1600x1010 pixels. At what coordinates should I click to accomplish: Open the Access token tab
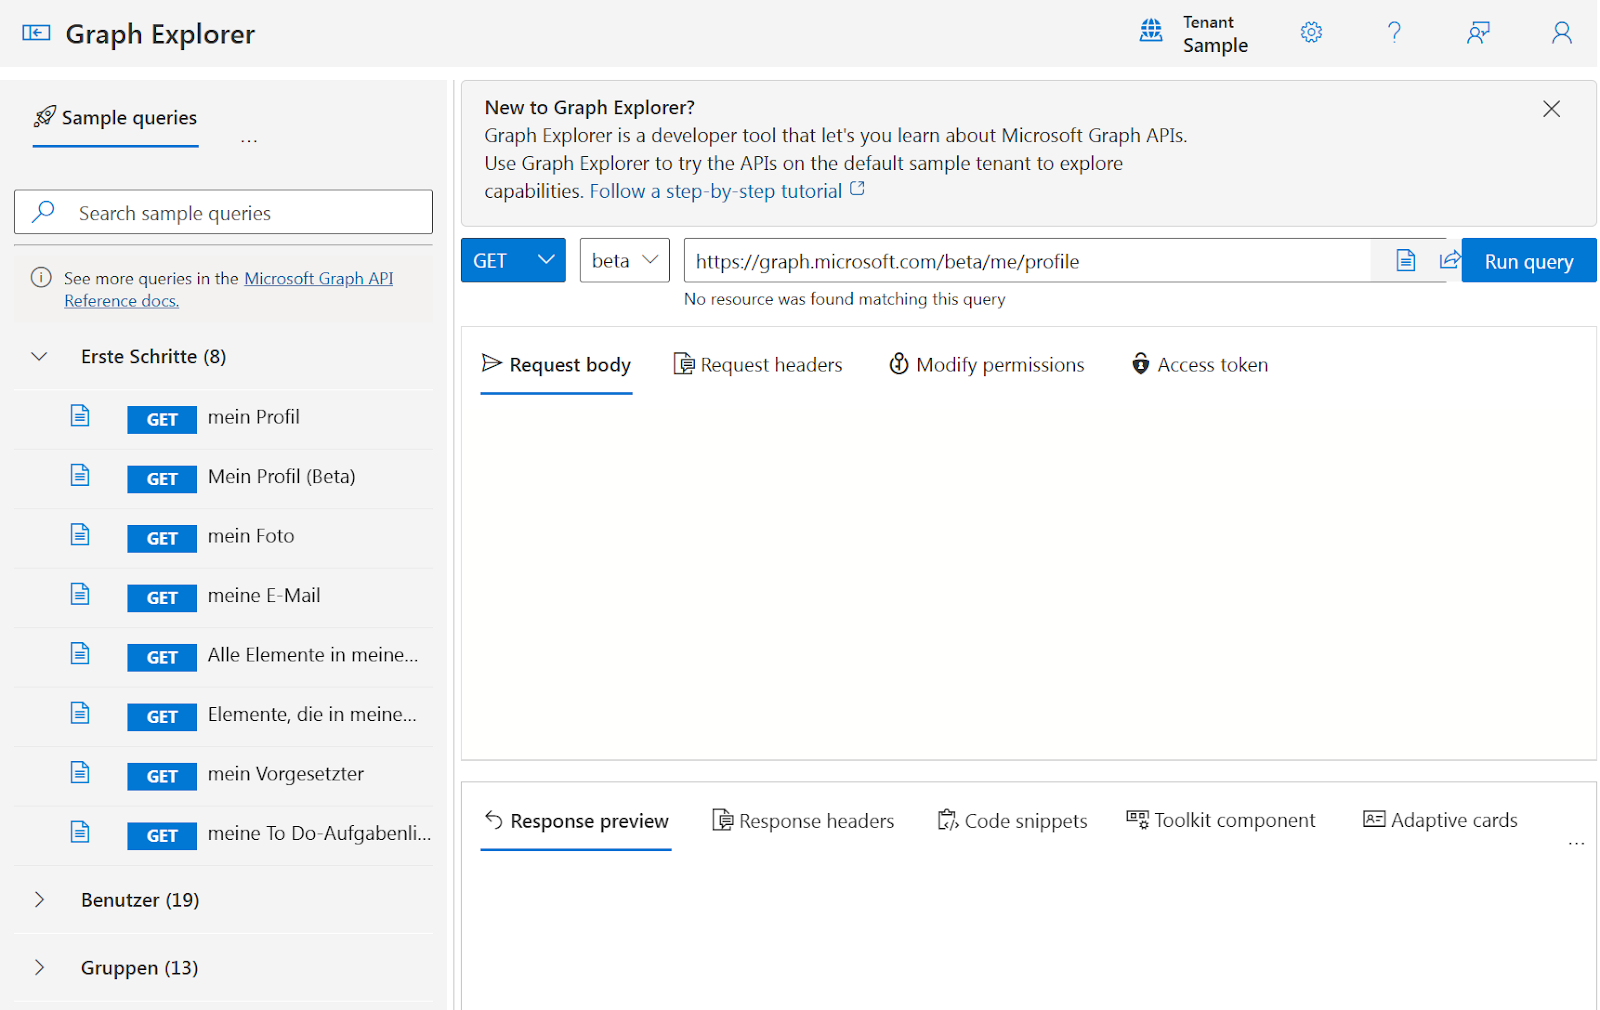(1200, 365)
